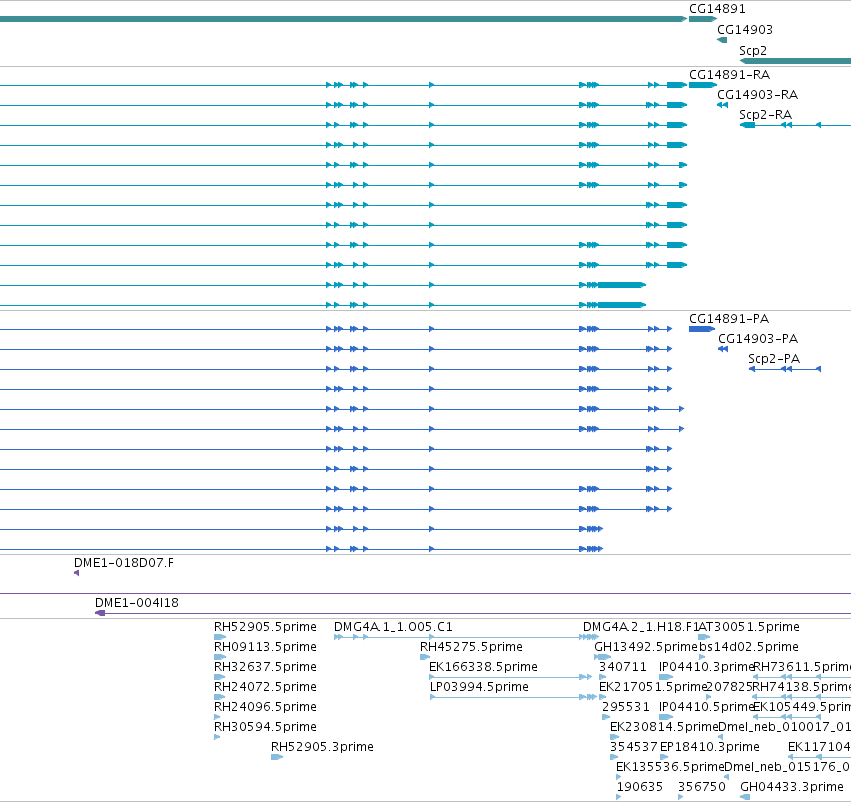This screenshot has width=851, height=802.
Task: Click the EST glyph under RH45275.5prime
Action: pyautogui.click(x=425, y=657)
